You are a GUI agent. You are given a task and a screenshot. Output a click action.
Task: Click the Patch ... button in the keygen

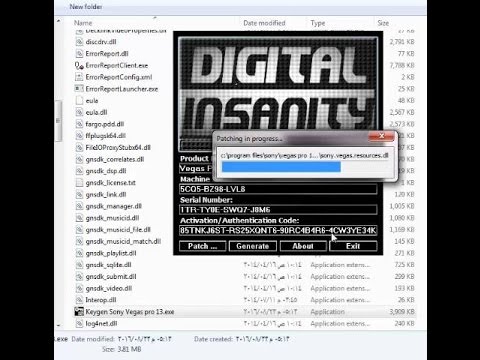click(x=203, y=246)
